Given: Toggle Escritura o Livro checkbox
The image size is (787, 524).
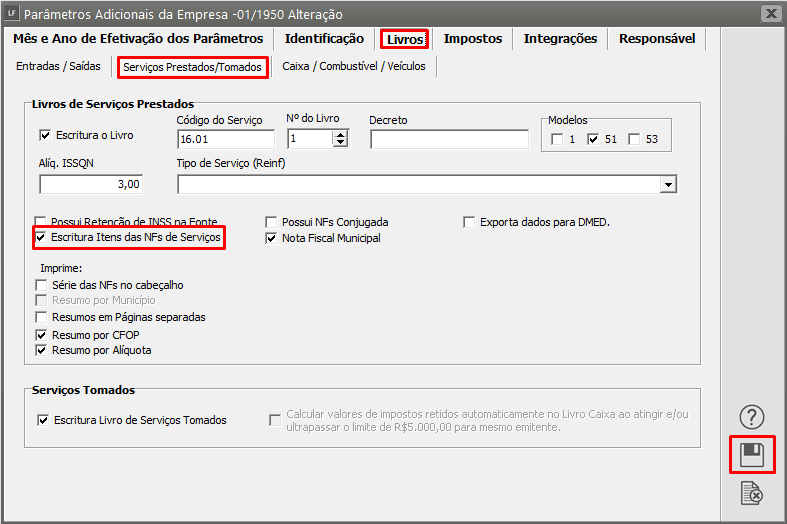Looking at the screenshot, I should coord(44,136).
